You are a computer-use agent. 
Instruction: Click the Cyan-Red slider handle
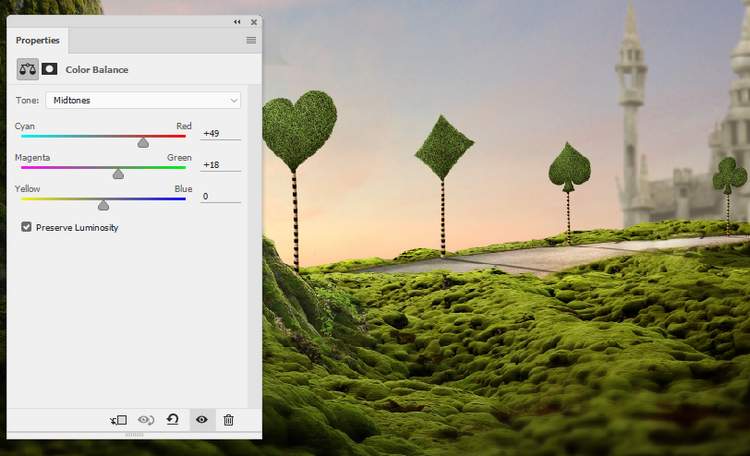click(x=143, y=143)
